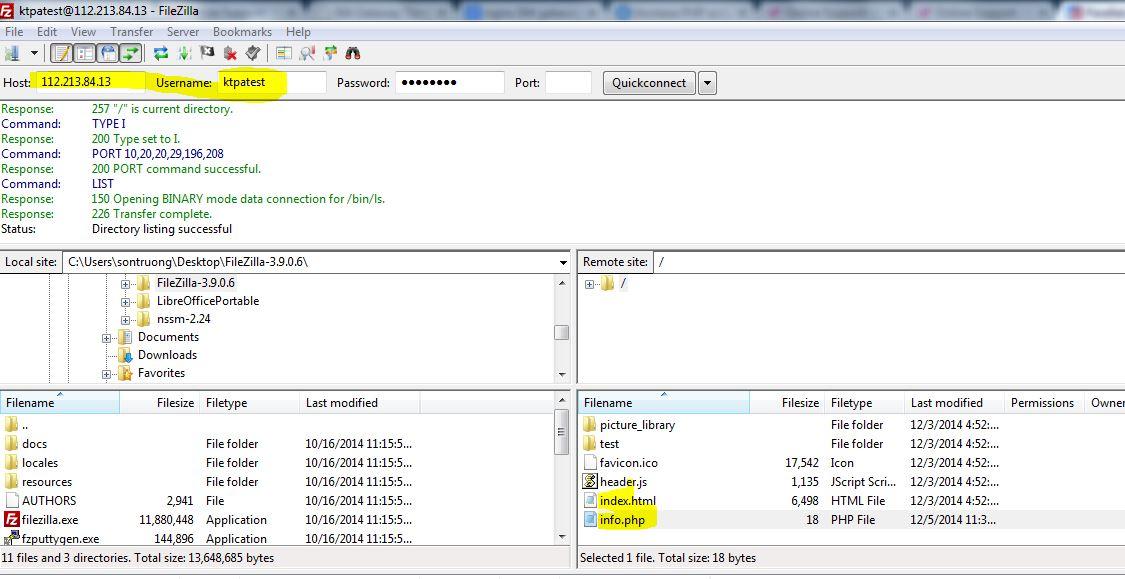This screenshot has height=579, width=1125.
Task: Toggle the local directory tree display
Action: coord(85,53)
